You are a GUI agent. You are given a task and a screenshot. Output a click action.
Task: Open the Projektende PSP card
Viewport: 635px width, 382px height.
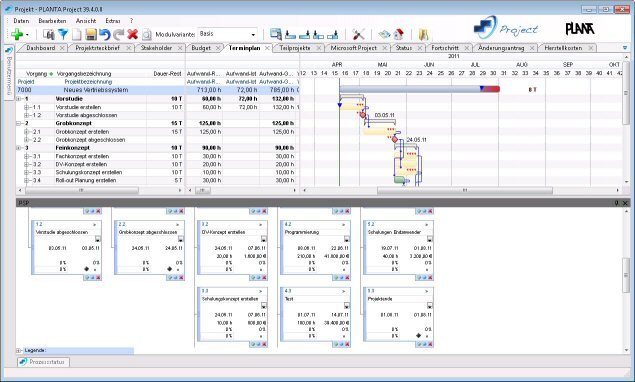coord(398,313)
